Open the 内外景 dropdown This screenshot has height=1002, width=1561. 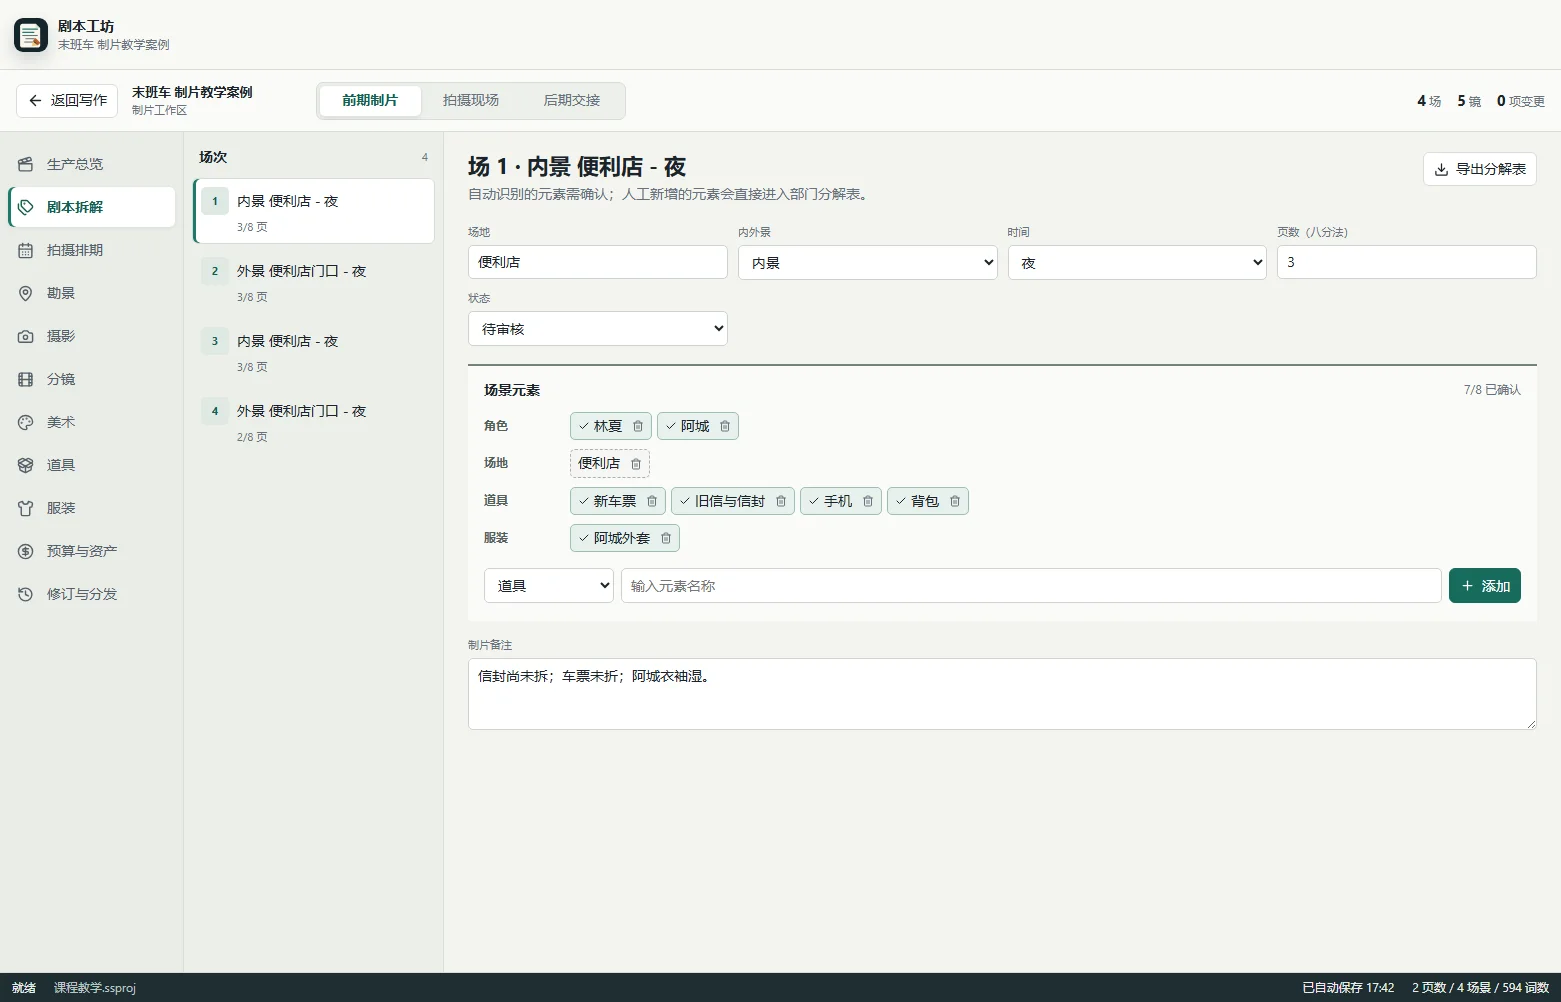868,262
